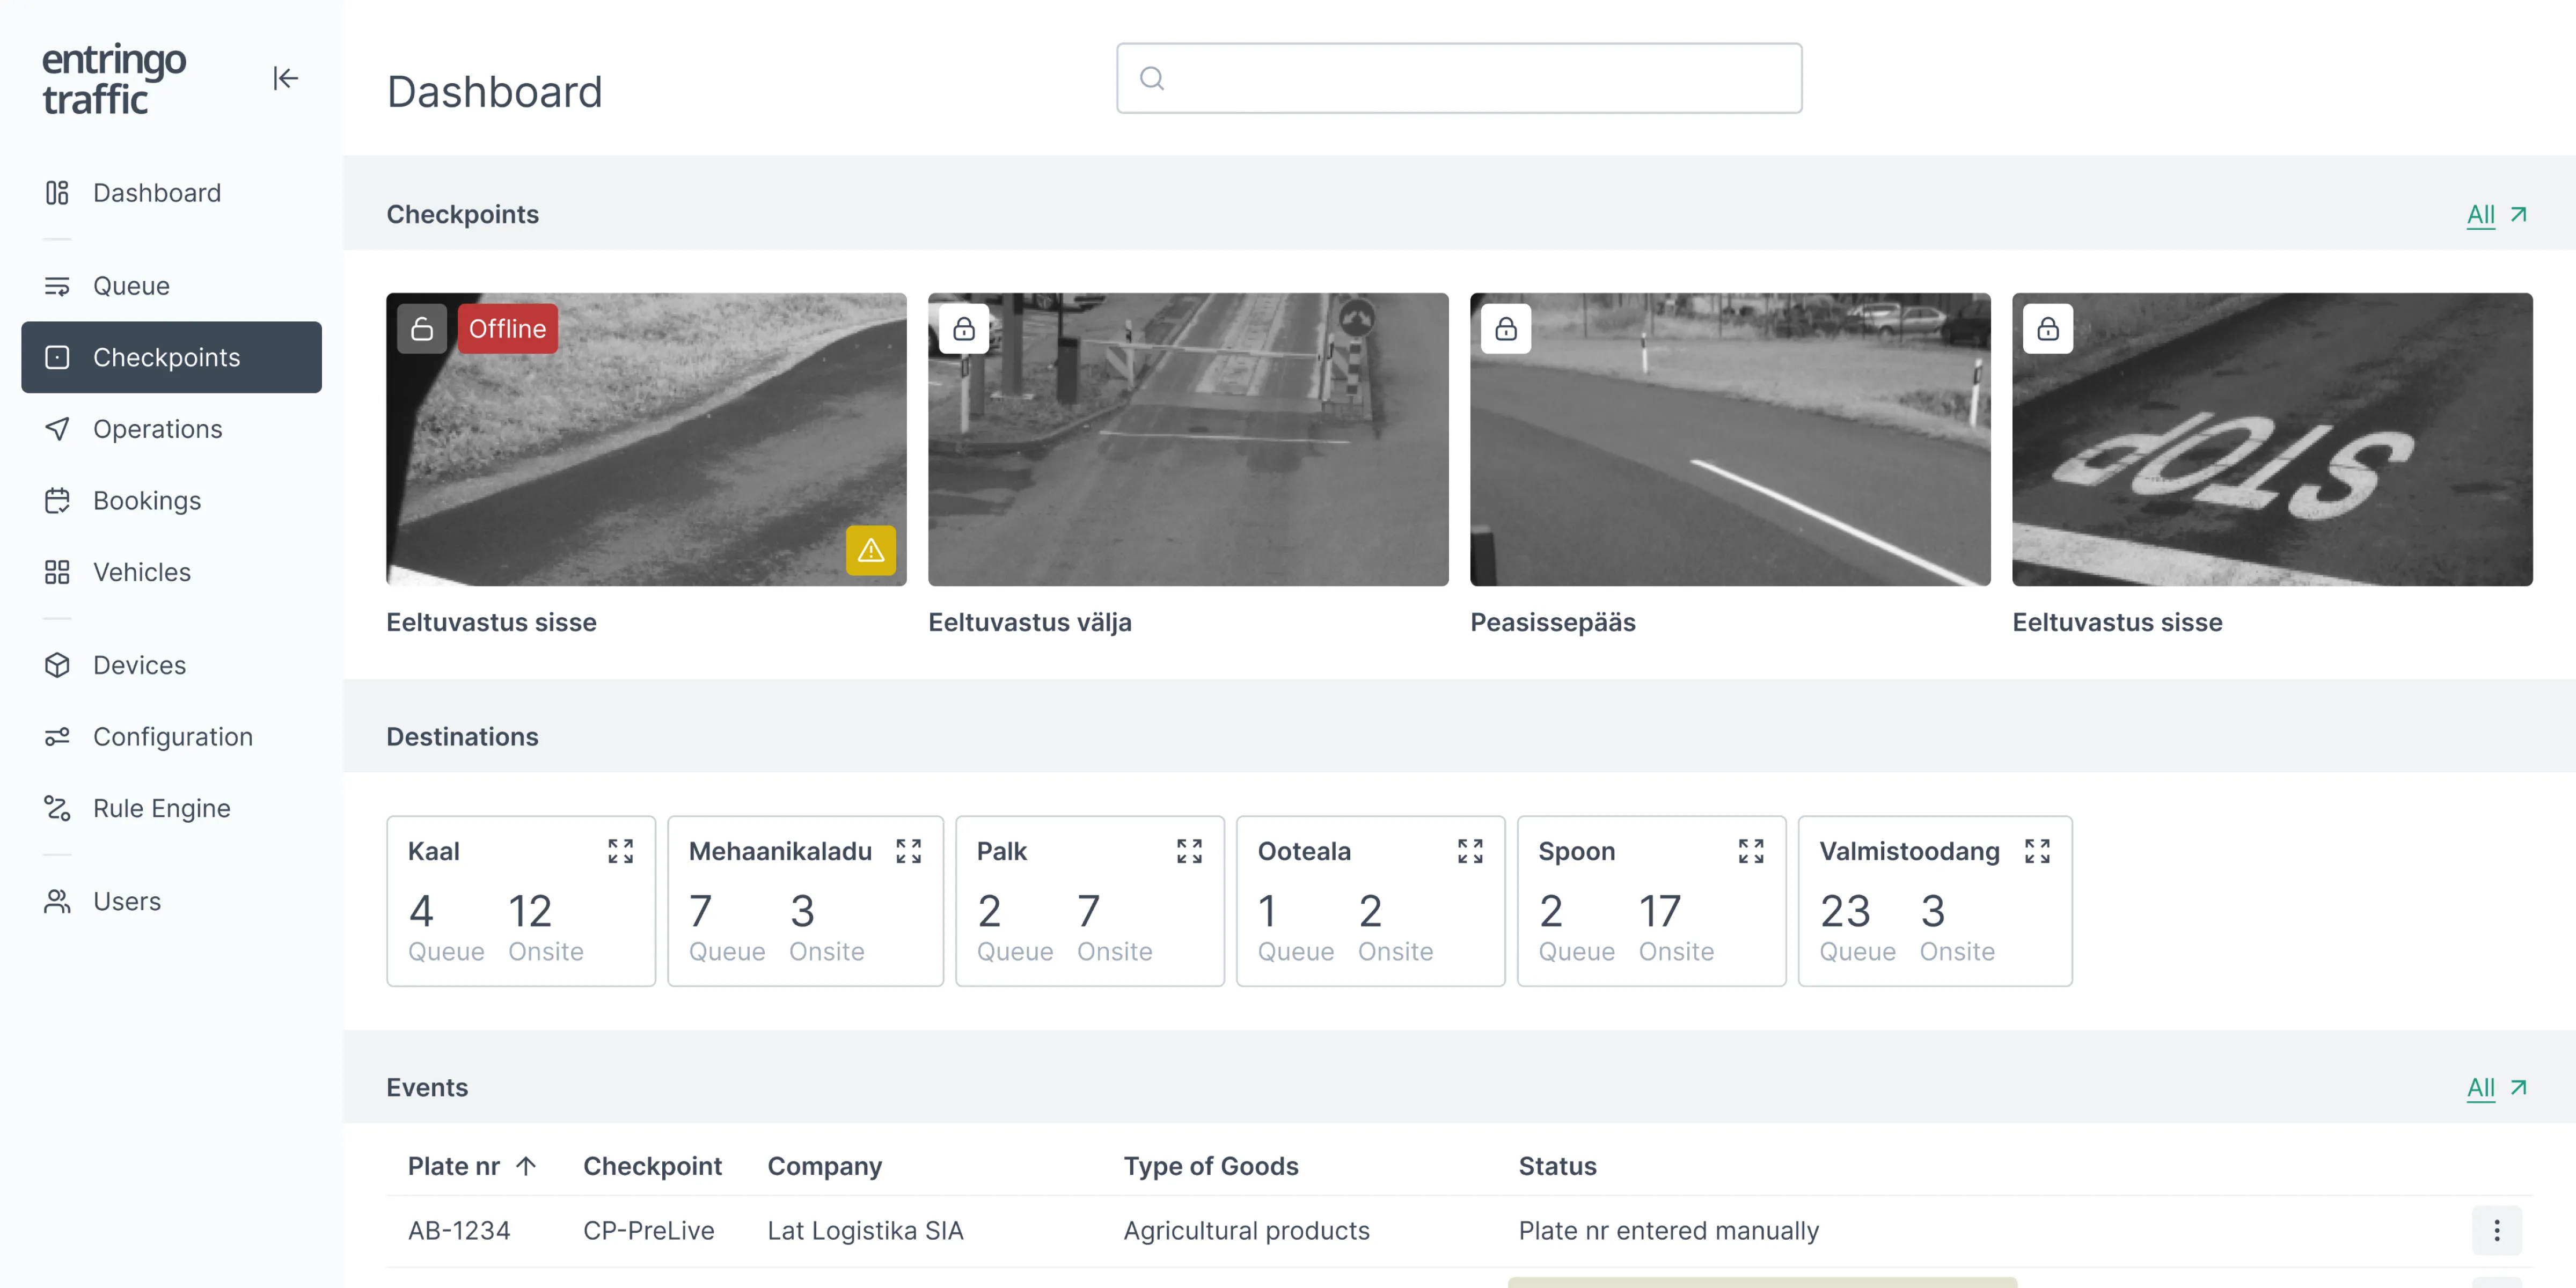Screen dimensions: 2576x1288
Task: Toggle the lock on the Eeltuvastus välja camera
Action: 964,329
